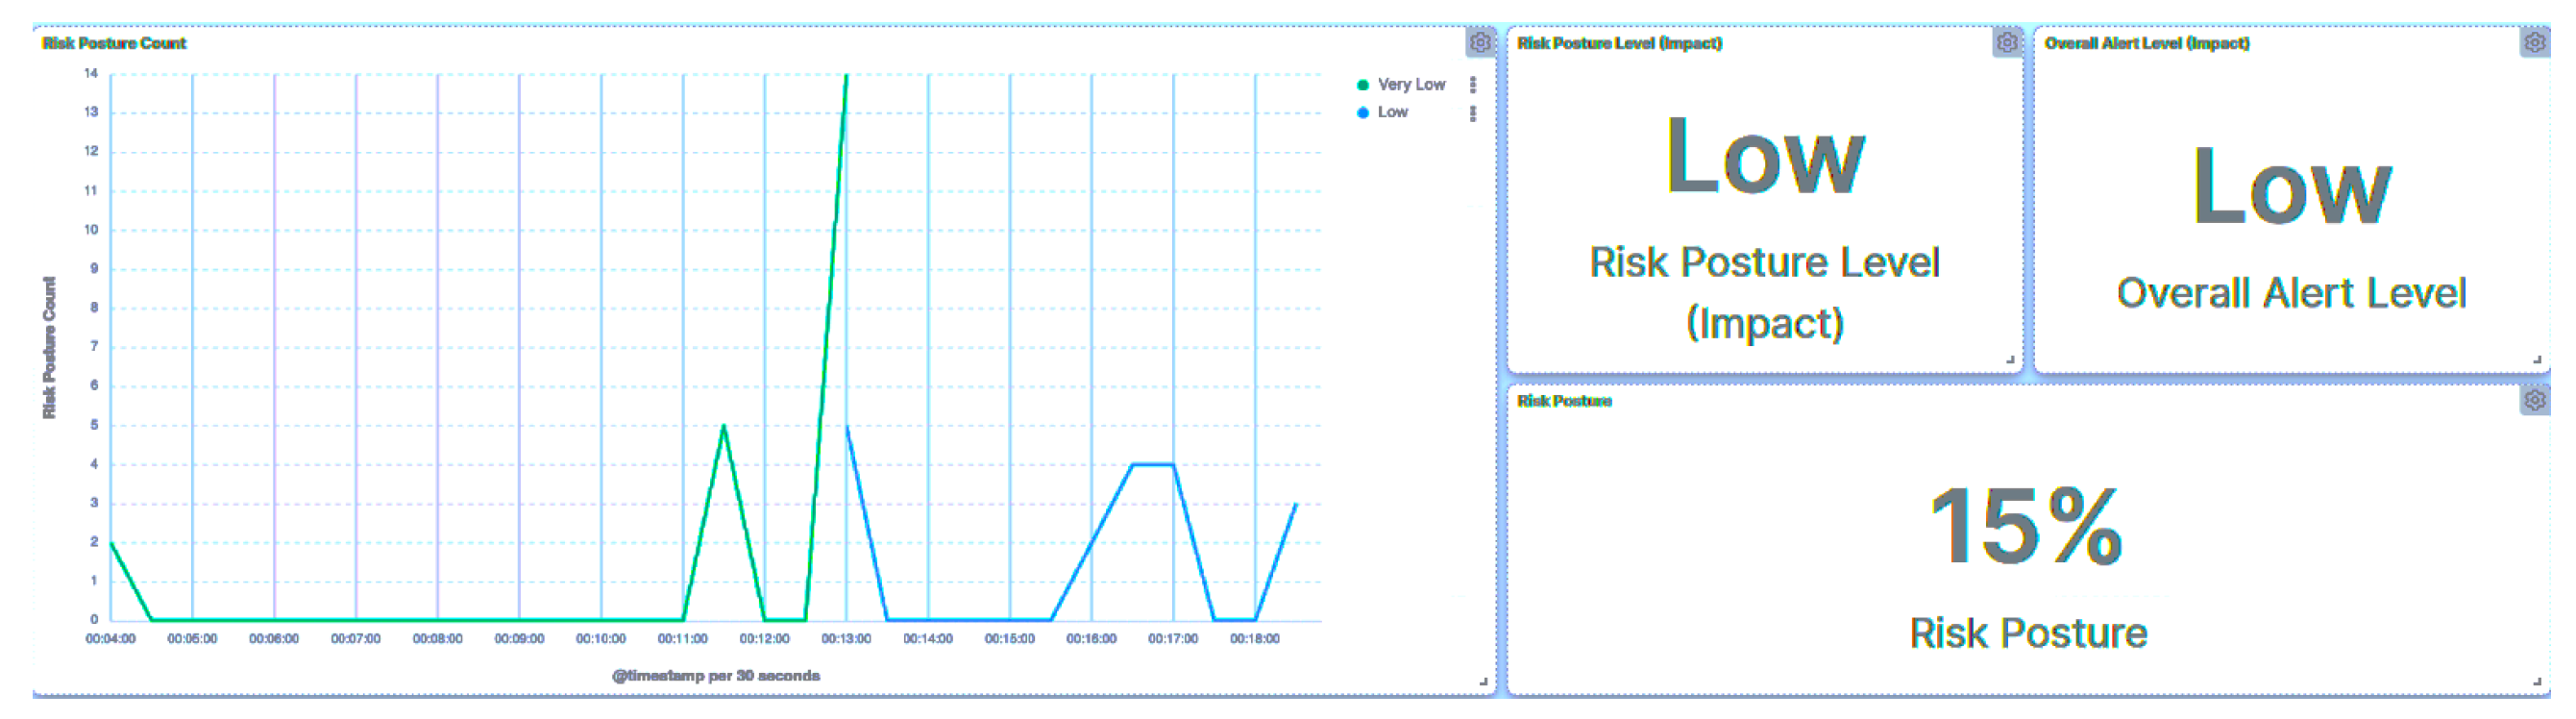Image resolution: width=2576 pixels, height=719 pixels.
Task: Click resize corner of Overall Alert Level panel
Action: [x=2537, y=359]
